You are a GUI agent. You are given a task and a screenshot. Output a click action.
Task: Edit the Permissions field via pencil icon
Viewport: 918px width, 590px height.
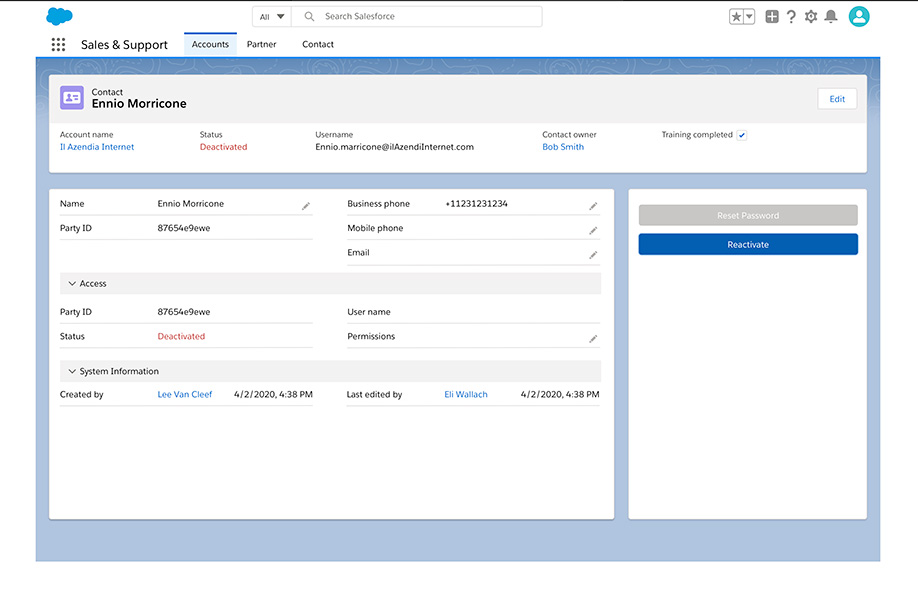pos(593,337)
